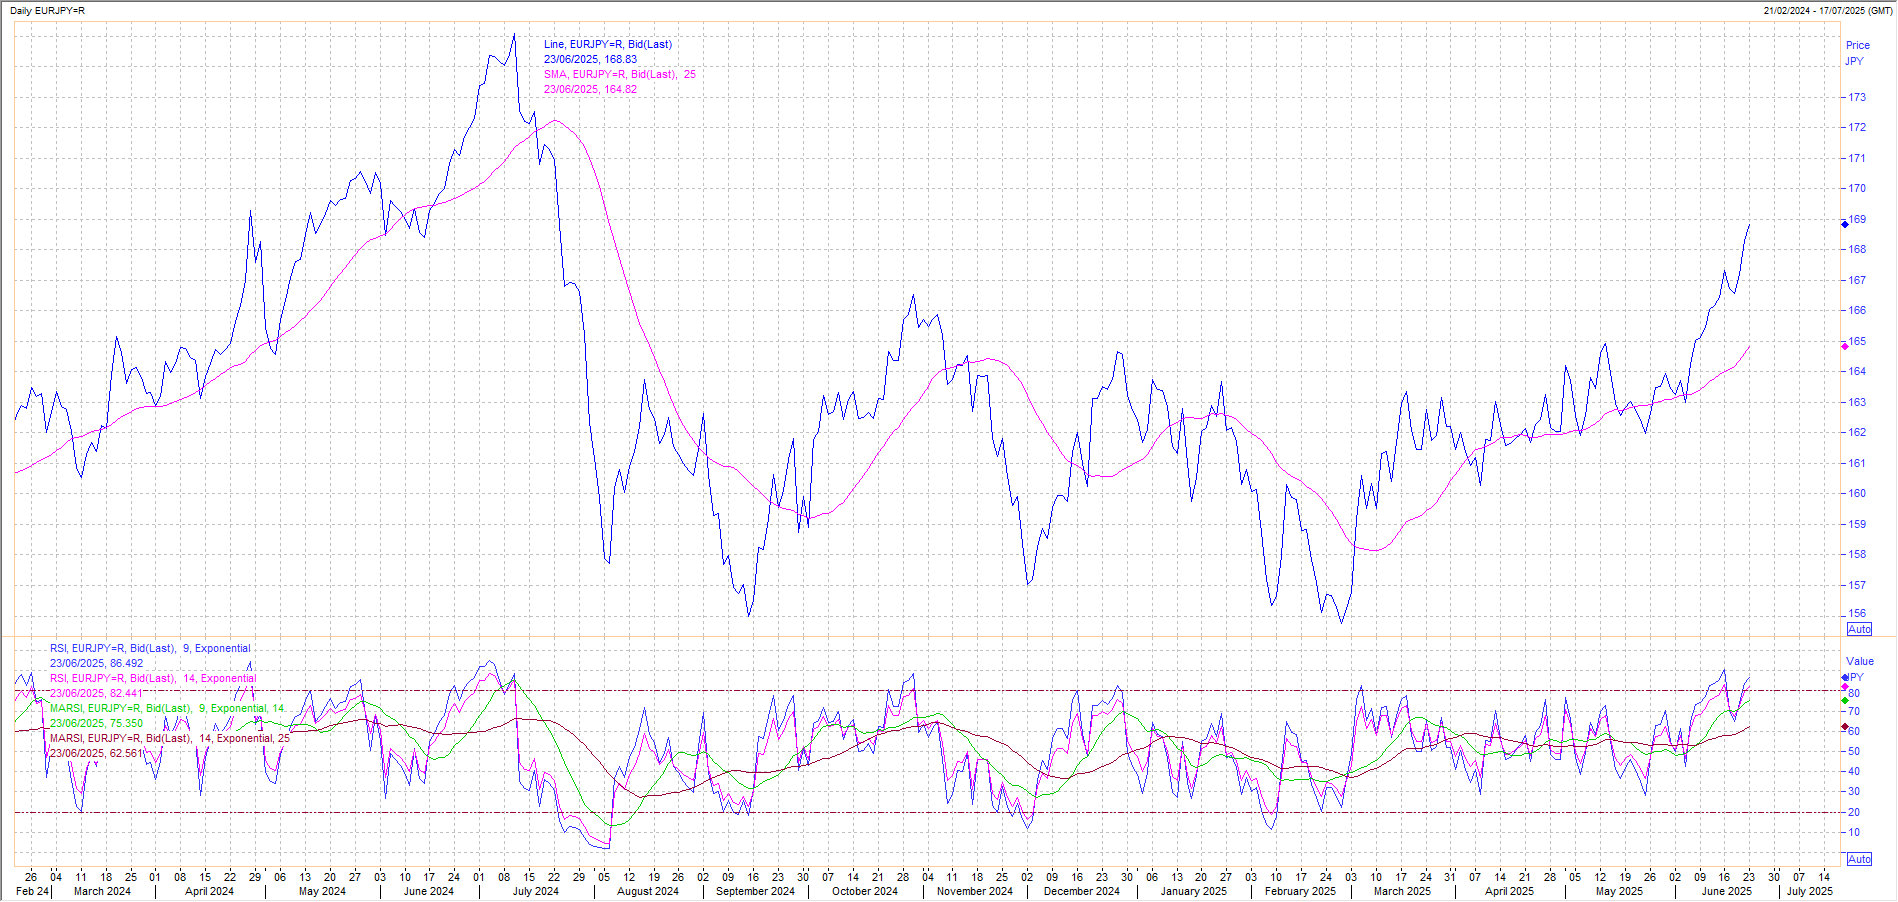1898x902 pixels.
Task: Click the 170 price level label
Action: (1857, 188)
